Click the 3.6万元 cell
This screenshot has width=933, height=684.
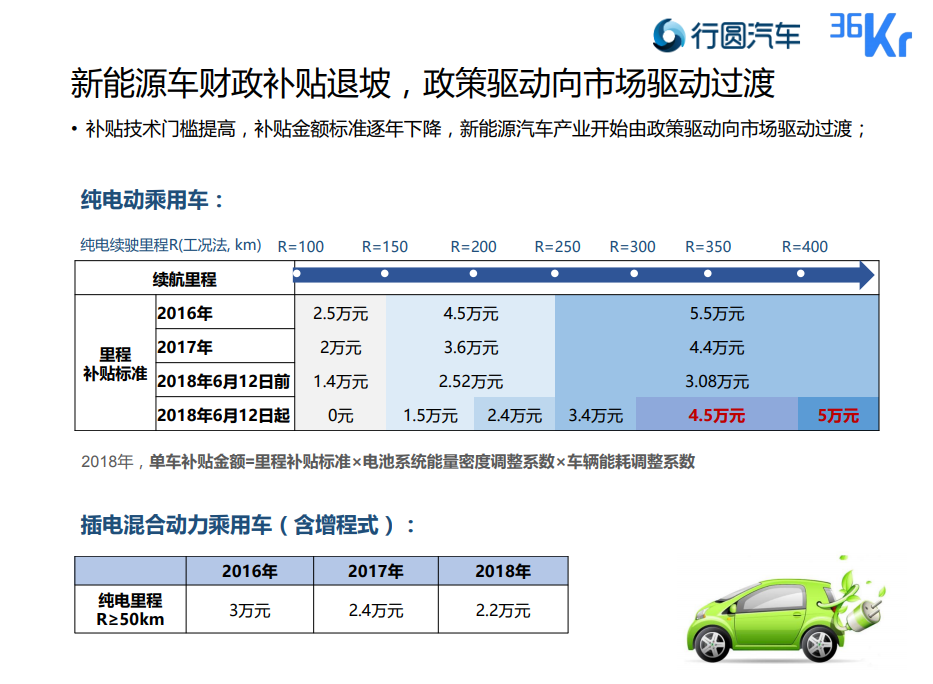(x=471, y=347)
